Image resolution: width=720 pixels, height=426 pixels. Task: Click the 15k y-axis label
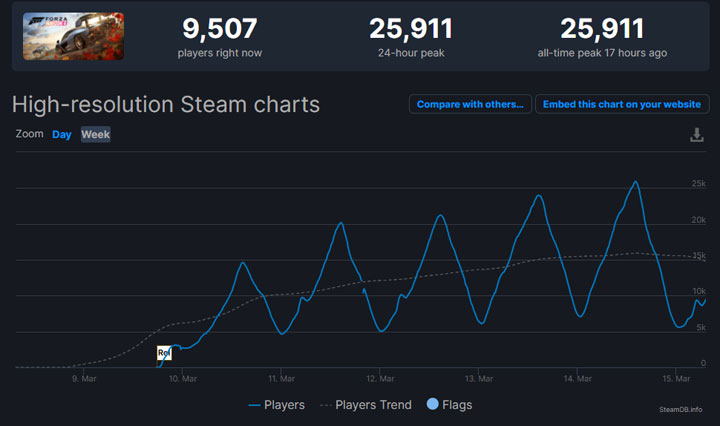click(x=699, y=256)
